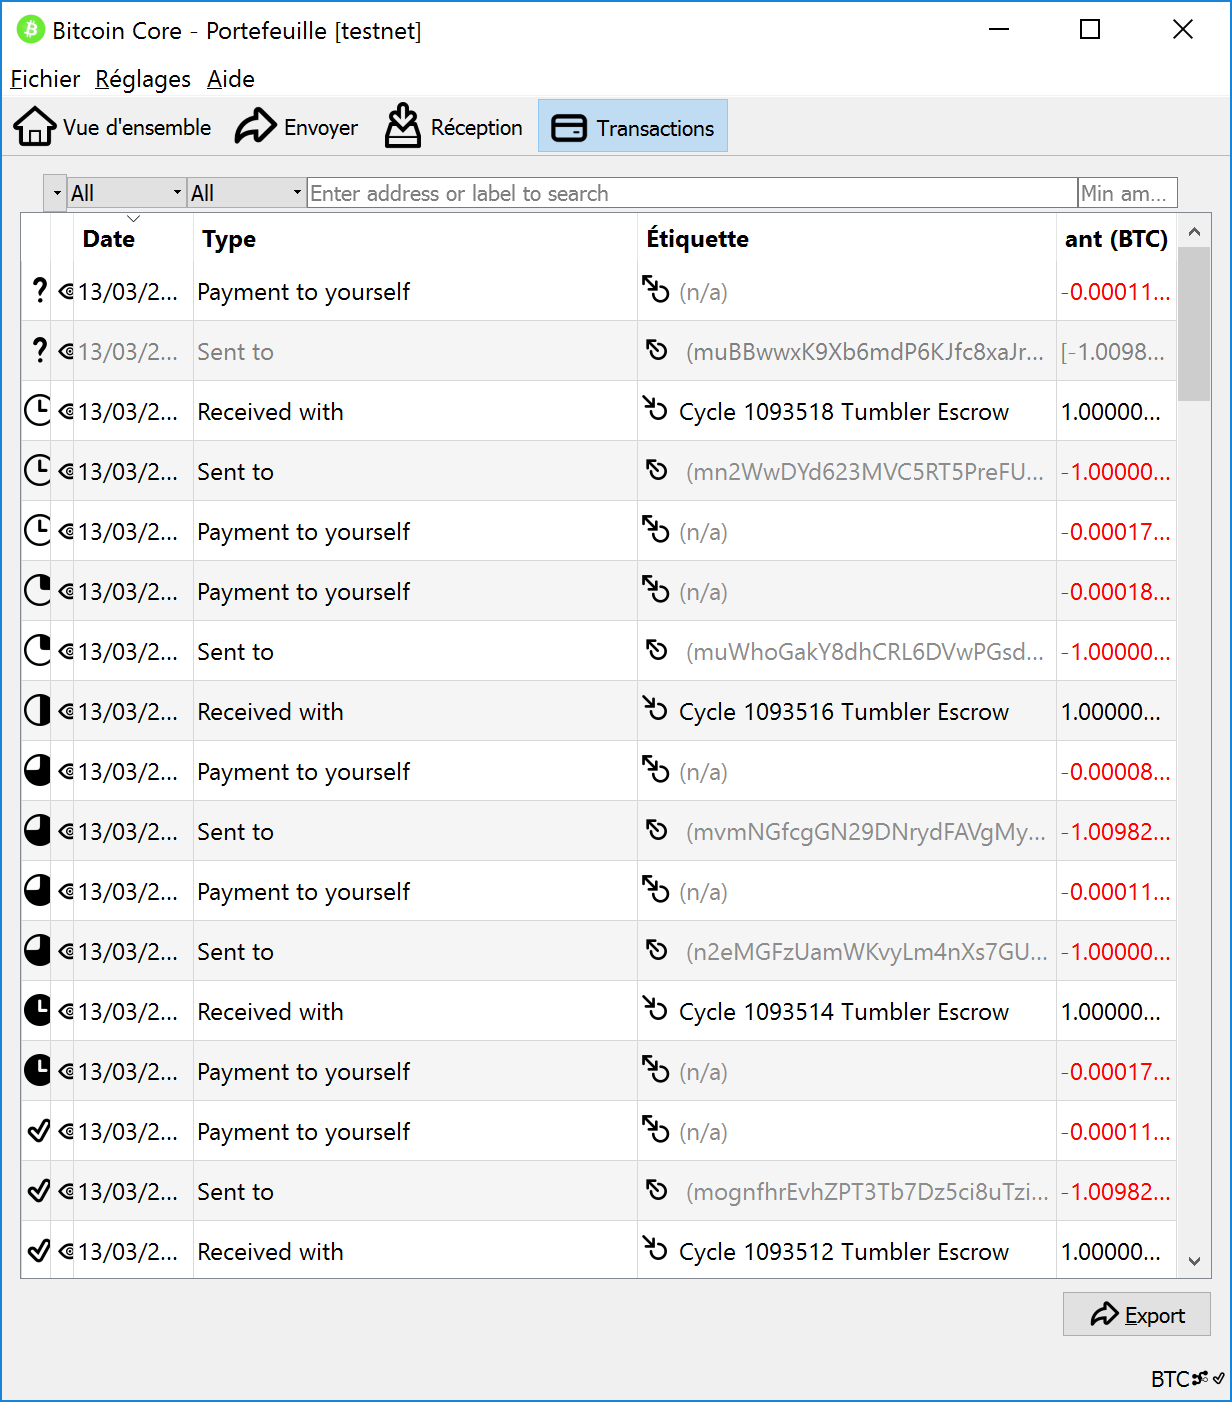Click the self-payment icon in the -0.00018 row
The height and width of the screenshot is (1402, 1232).
point(655,589)
